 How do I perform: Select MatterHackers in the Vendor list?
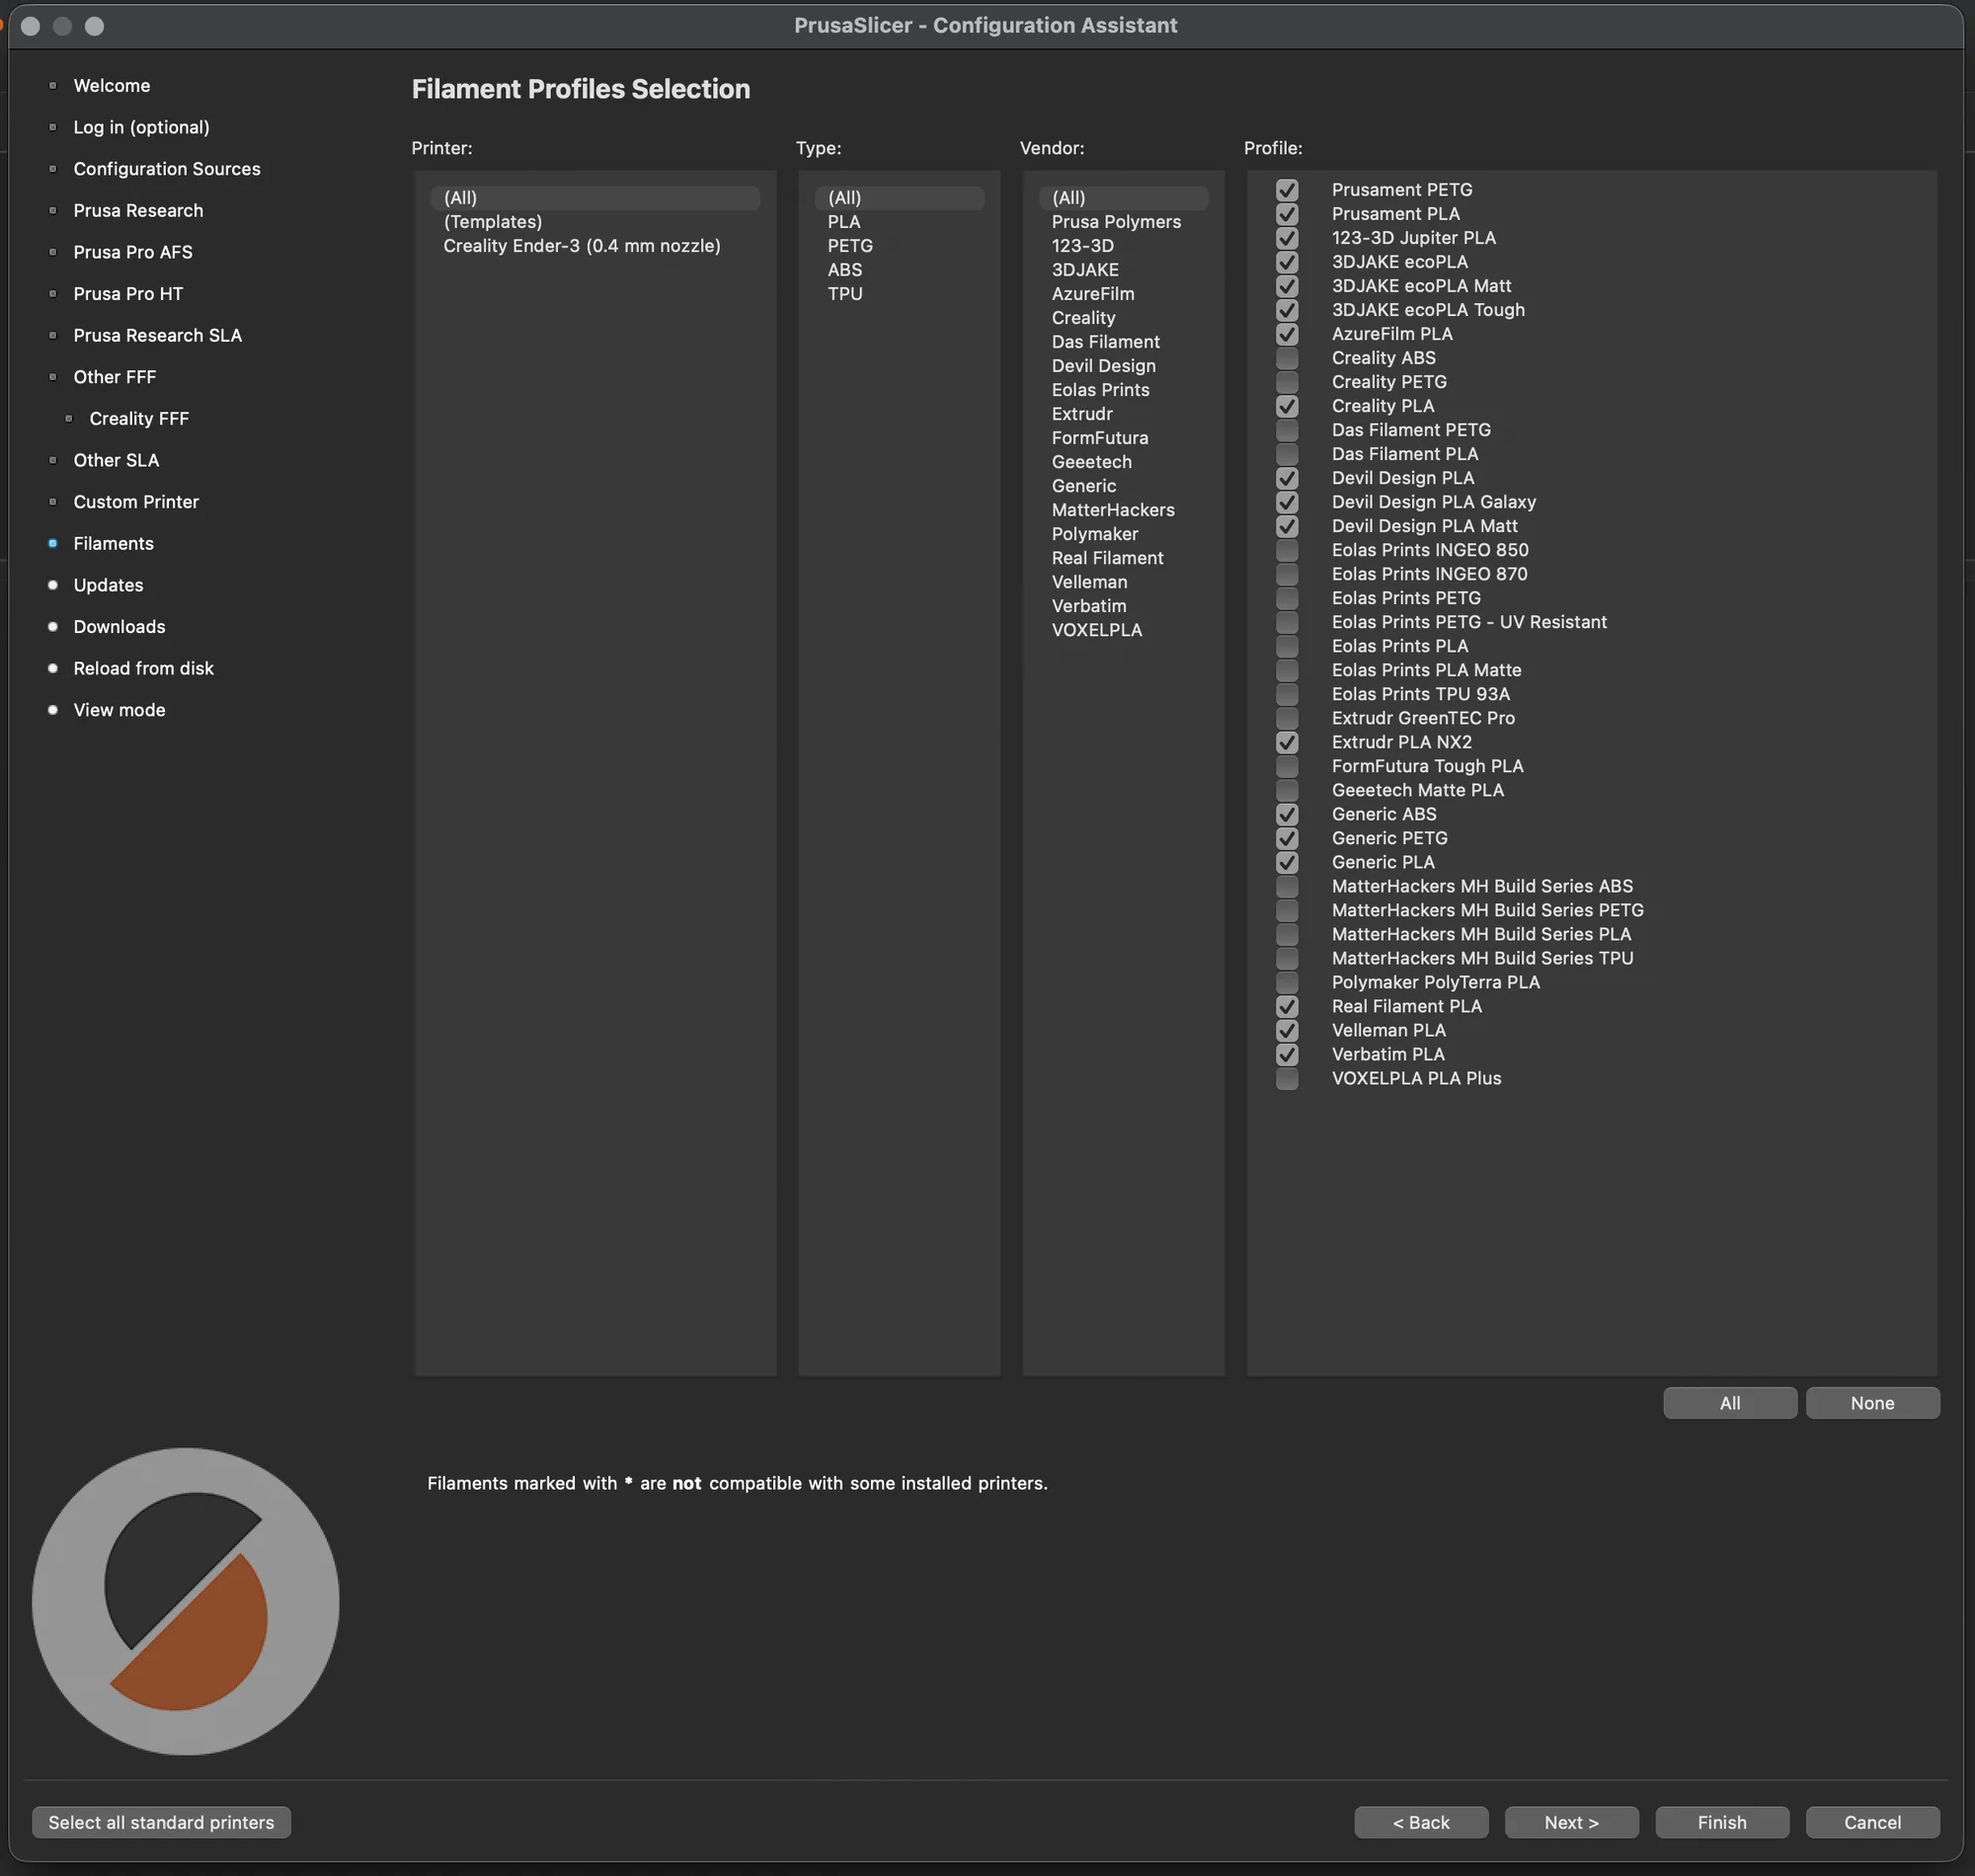tap(1113, 510)
